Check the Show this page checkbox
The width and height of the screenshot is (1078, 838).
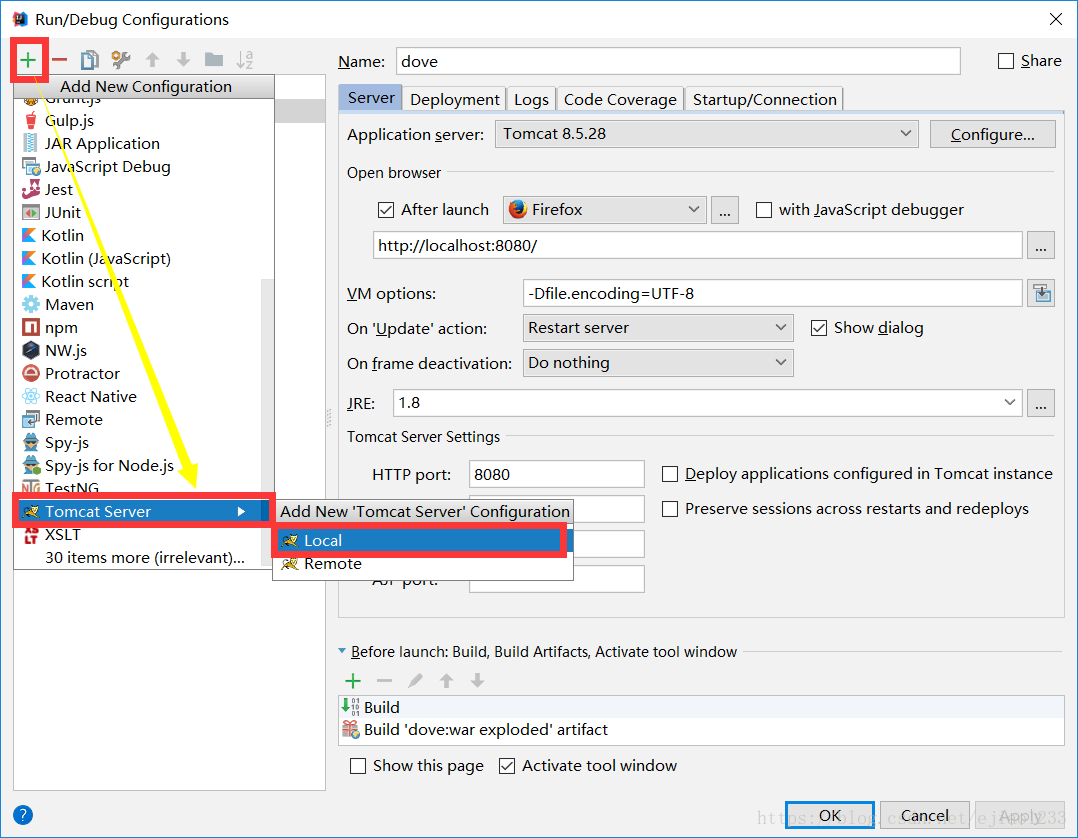(358, 766)
